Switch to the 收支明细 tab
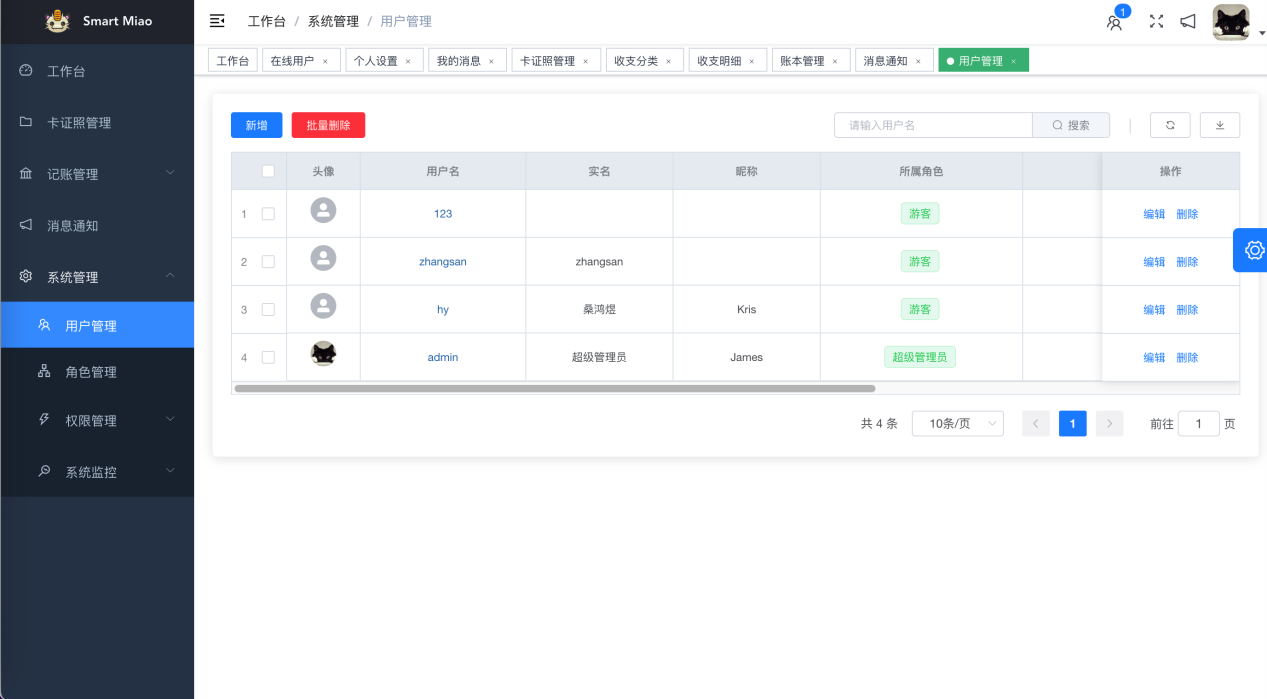 click(x=720, y=61)
